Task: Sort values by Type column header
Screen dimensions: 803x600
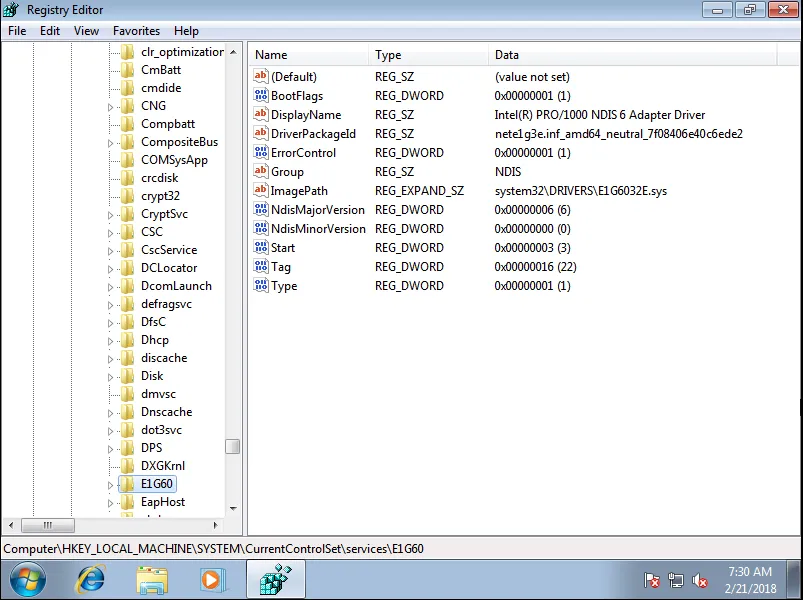Action: 428,55
